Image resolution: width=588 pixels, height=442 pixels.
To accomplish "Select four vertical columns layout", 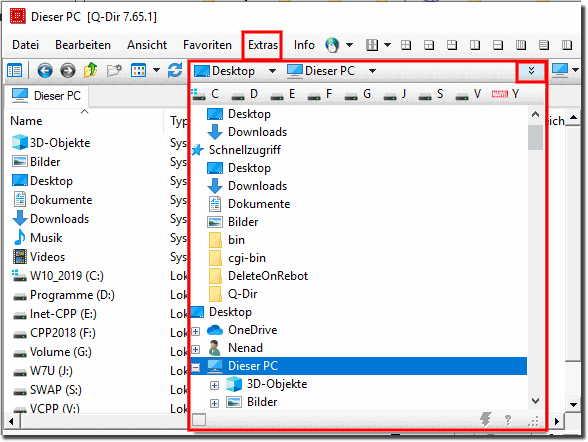I will (521, 45).
